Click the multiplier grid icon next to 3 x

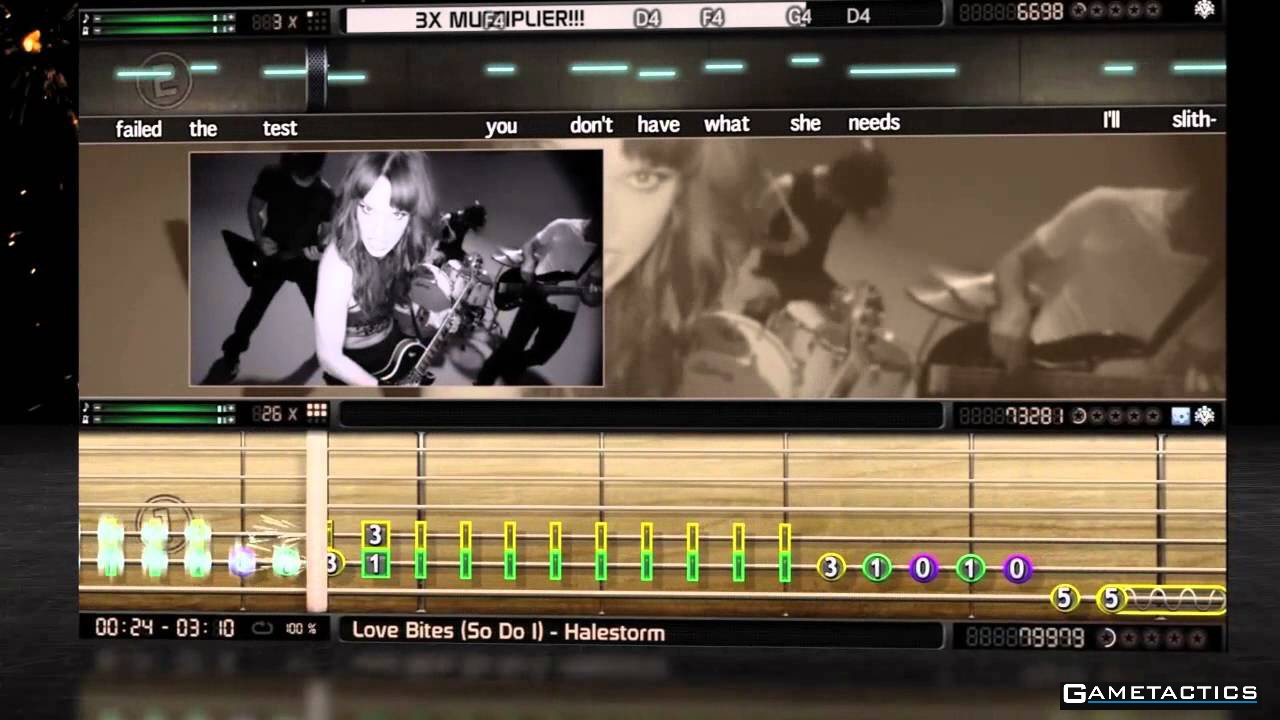316,20
